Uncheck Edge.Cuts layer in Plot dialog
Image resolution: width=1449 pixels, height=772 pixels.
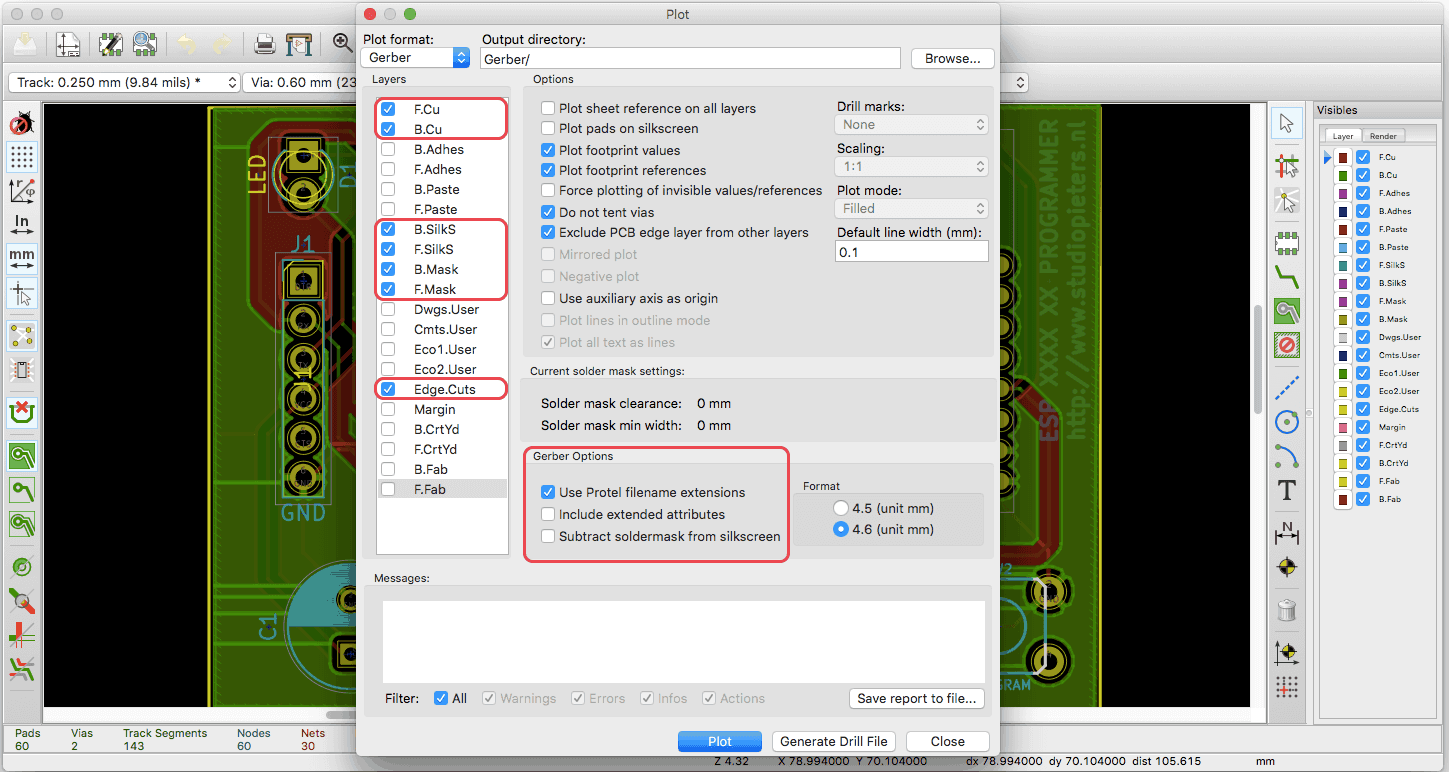tap(388, 389)
